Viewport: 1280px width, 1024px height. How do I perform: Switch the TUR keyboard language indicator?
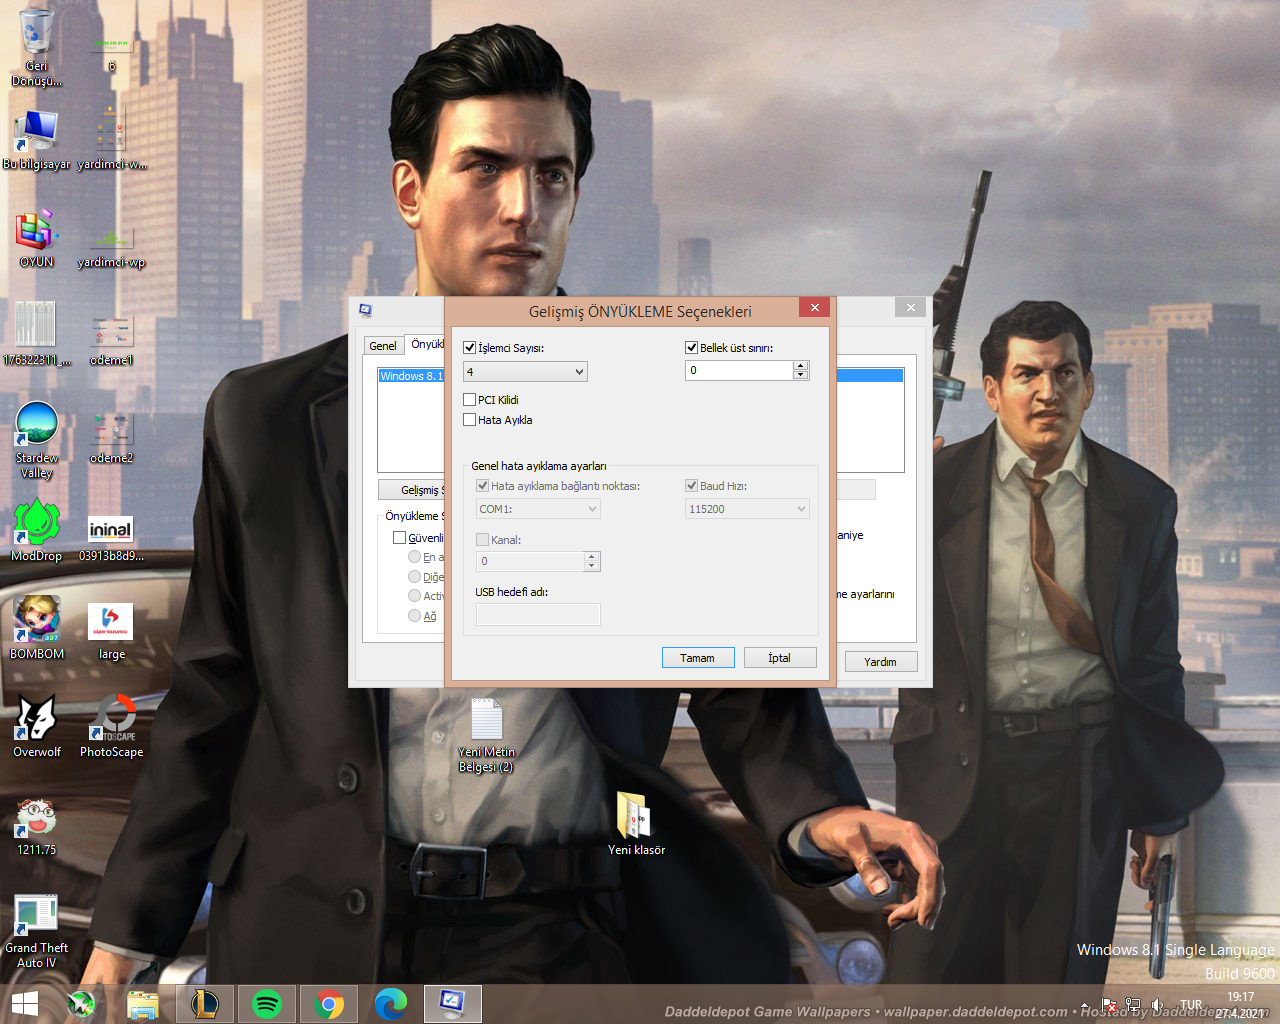pyautogui.click(x=1191, y=1005)
